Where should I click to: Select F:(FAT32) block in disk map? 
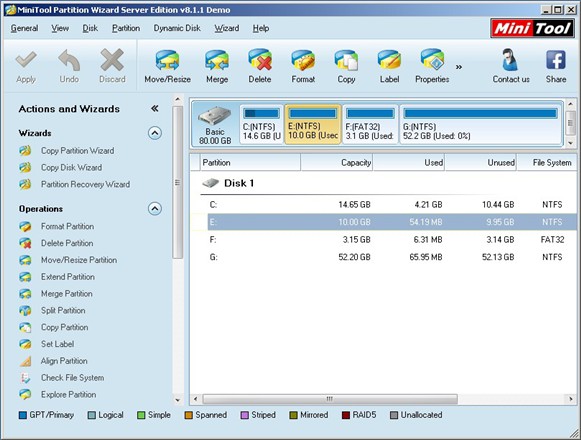pos(370,124)
